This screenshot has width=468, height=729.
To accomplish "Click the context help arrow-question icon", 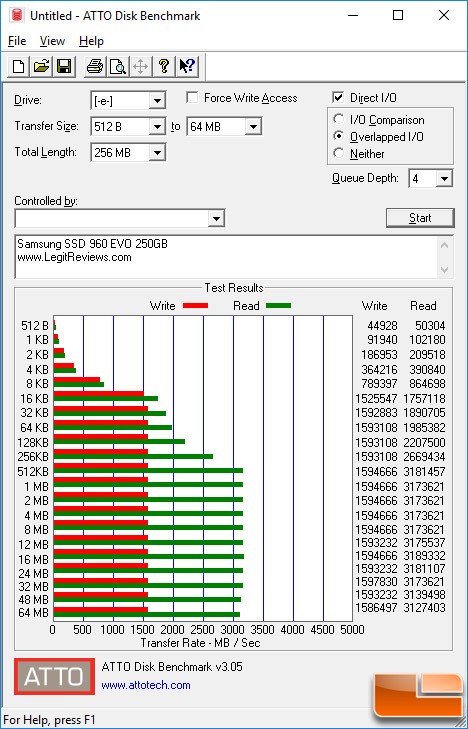I will click(187, 67).
